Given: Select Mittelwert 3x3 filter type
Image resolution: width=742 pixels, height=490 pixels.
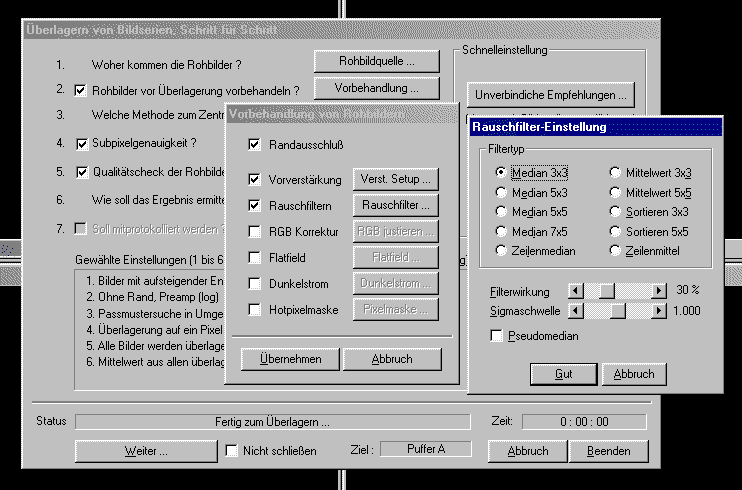Looking at the screenshot, I should pos(616,173).
